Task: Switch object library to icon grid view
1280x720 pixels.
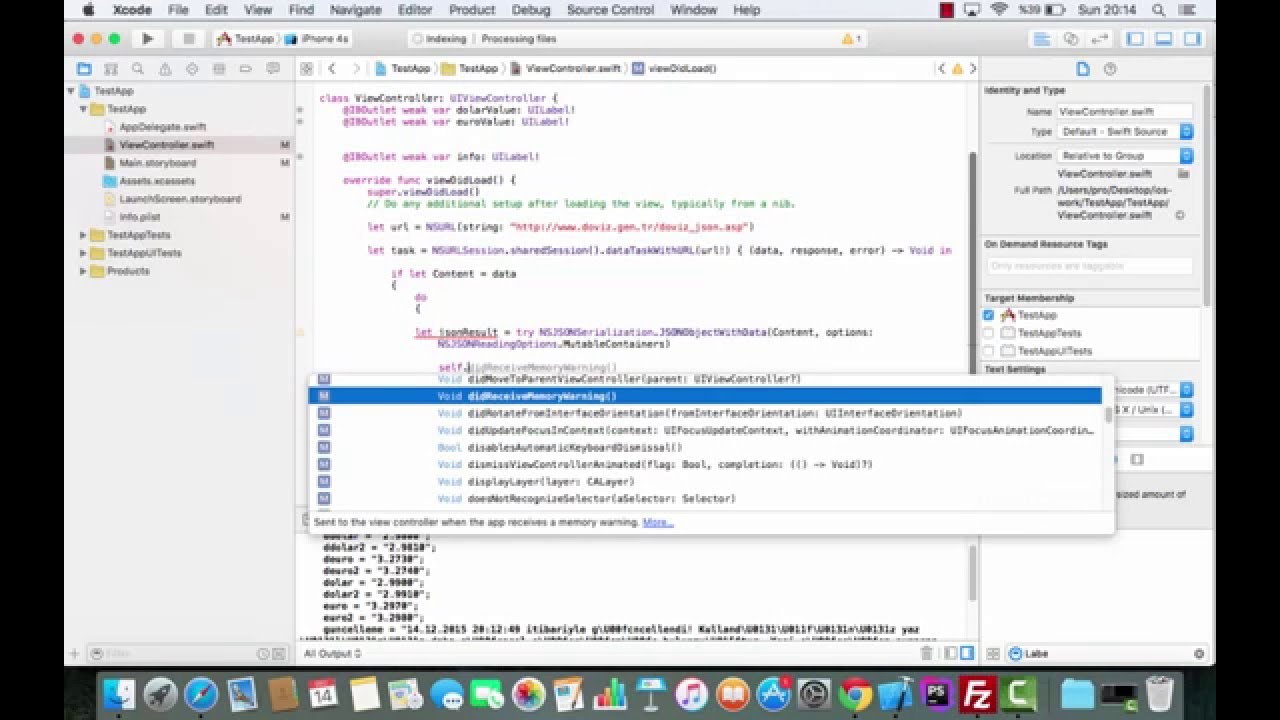Action: (x=993, y=654)
